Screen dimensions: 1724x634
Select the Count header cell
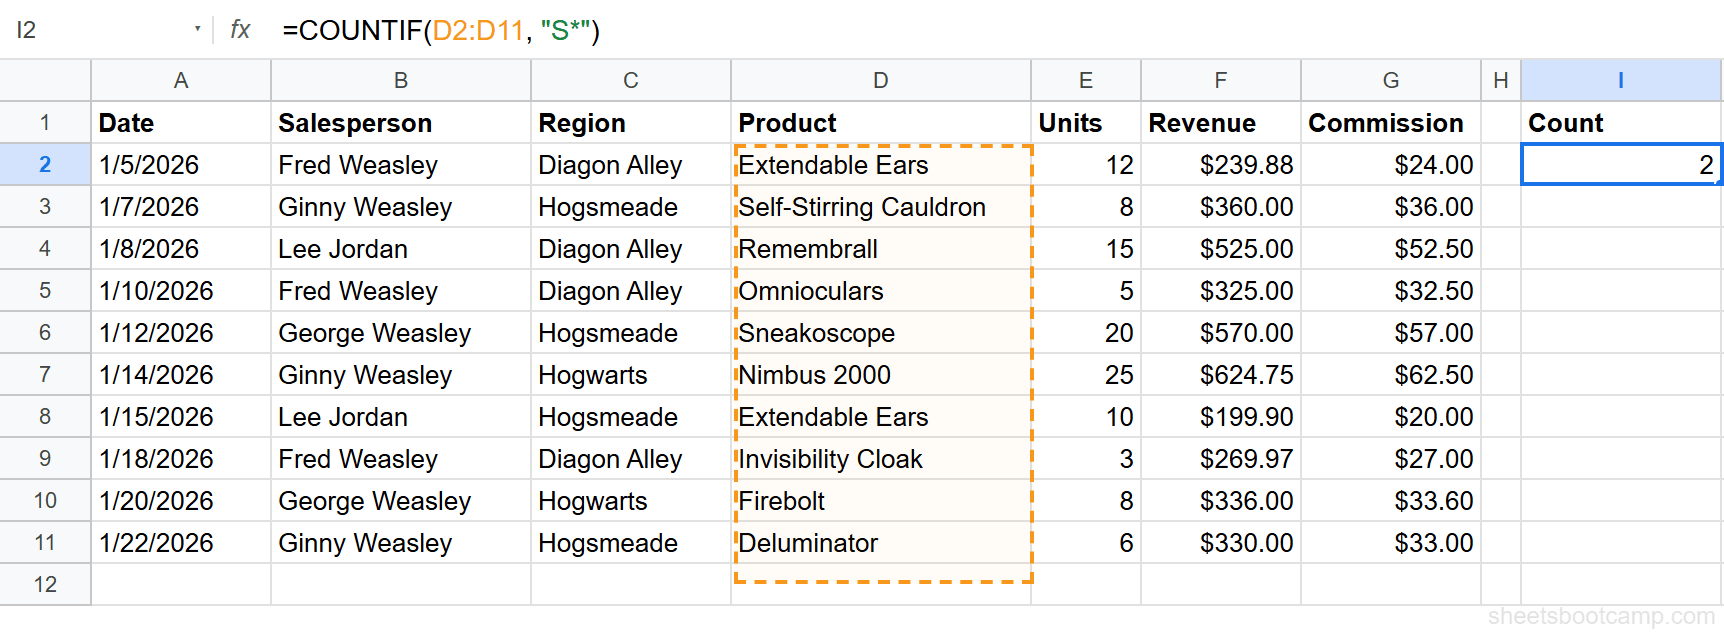(1620, 122)
